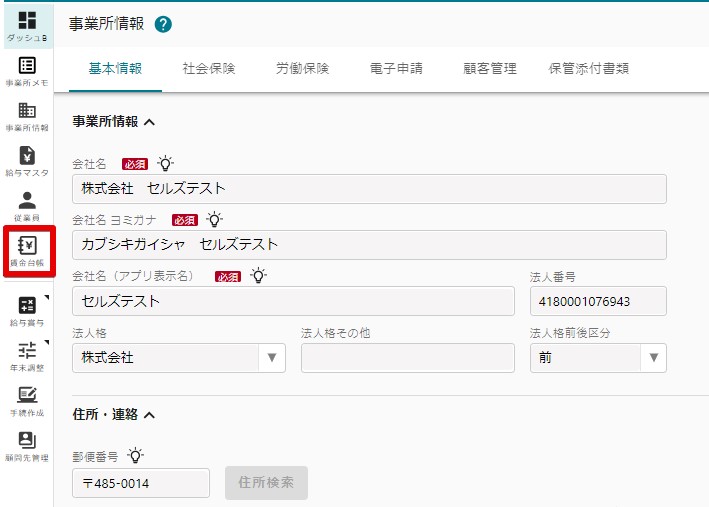
Task: Click the アプリ表示名 input field
Action: 293,301
